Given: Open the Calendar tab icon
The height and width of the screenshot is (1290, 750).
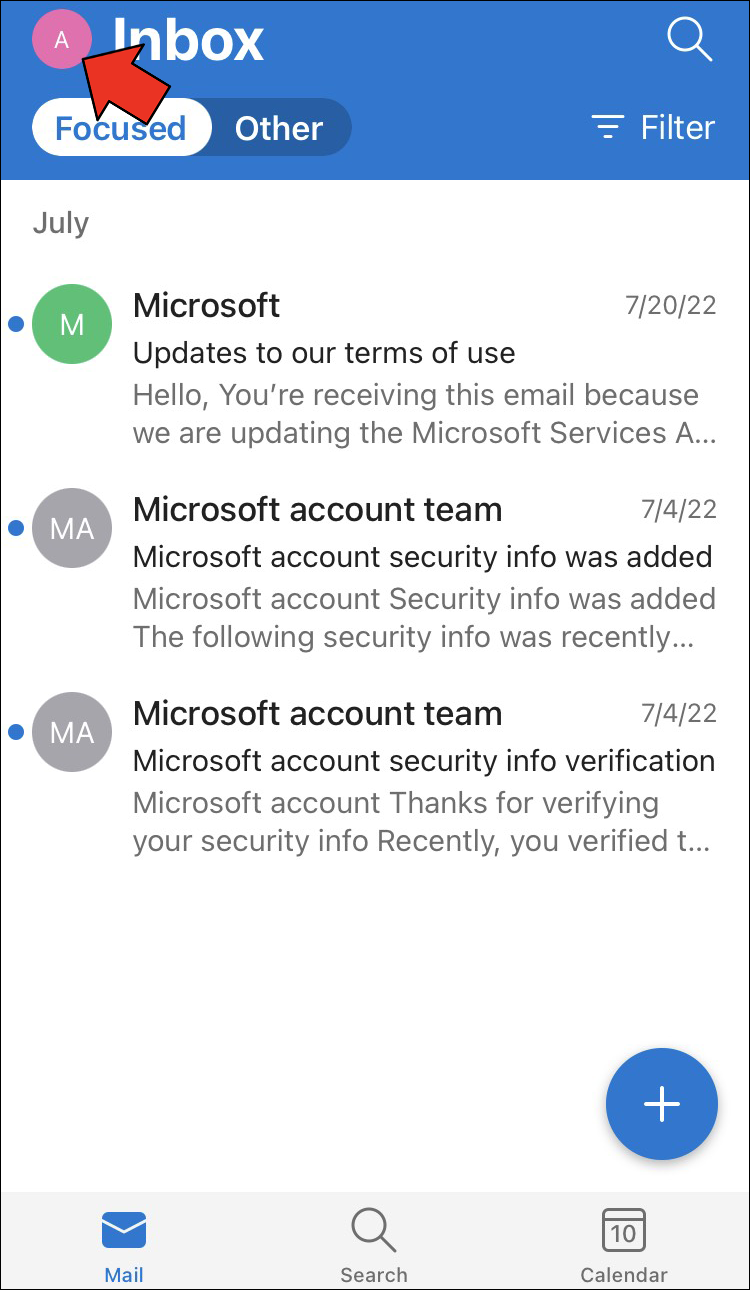Looking at the screenshot, I should coord(623,1231).
